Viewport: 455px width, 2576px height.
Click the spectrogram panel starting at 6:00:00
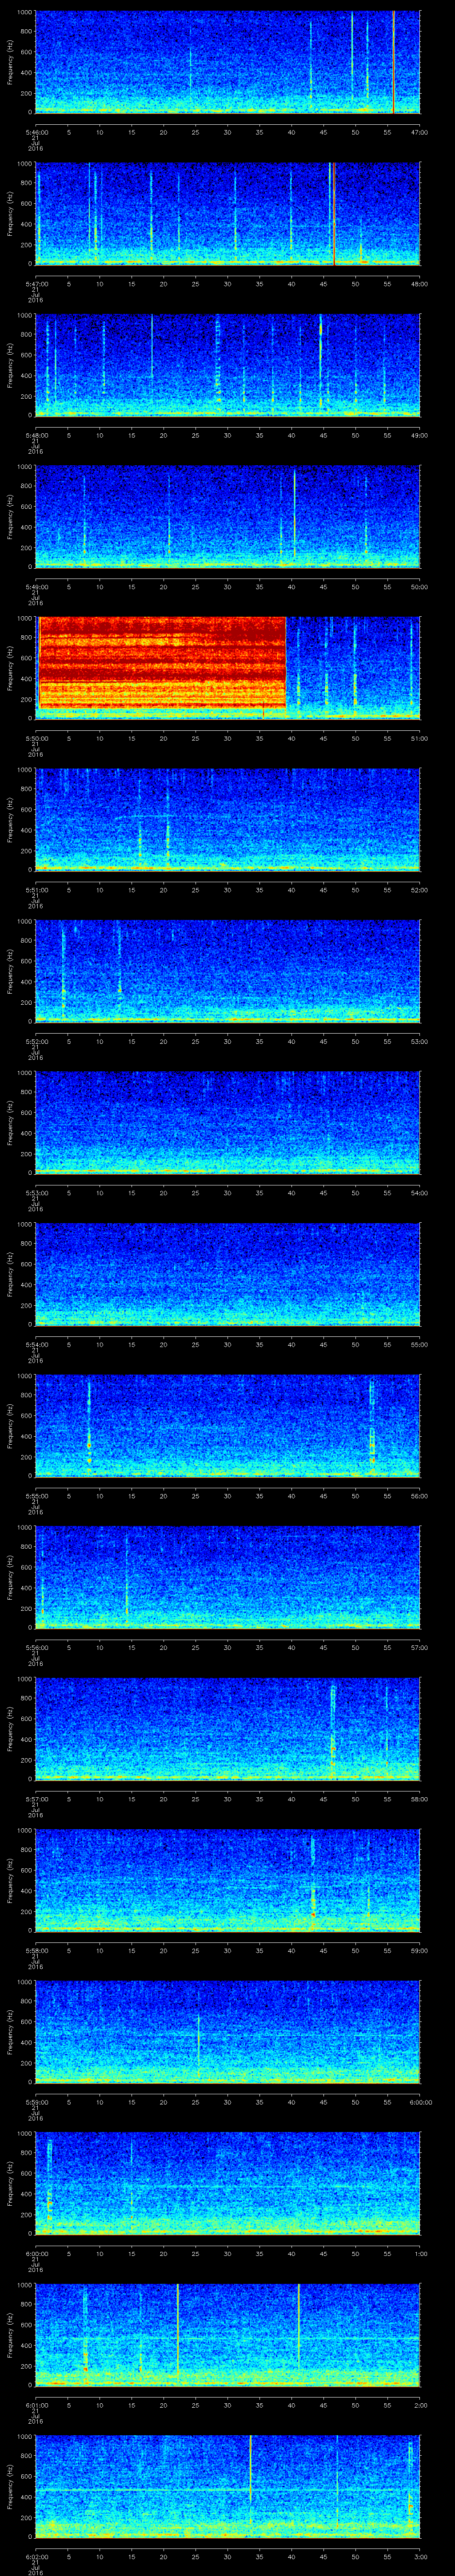tap(228, 2183)
